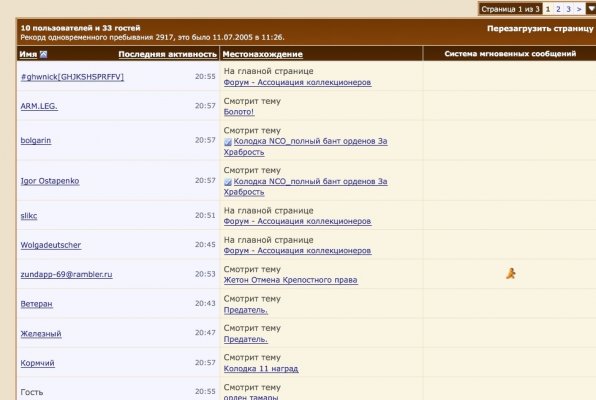This screenshot has height=400, width=596.
Task: Open ARM.LEG. user profile
Action: tap(39, 106)
